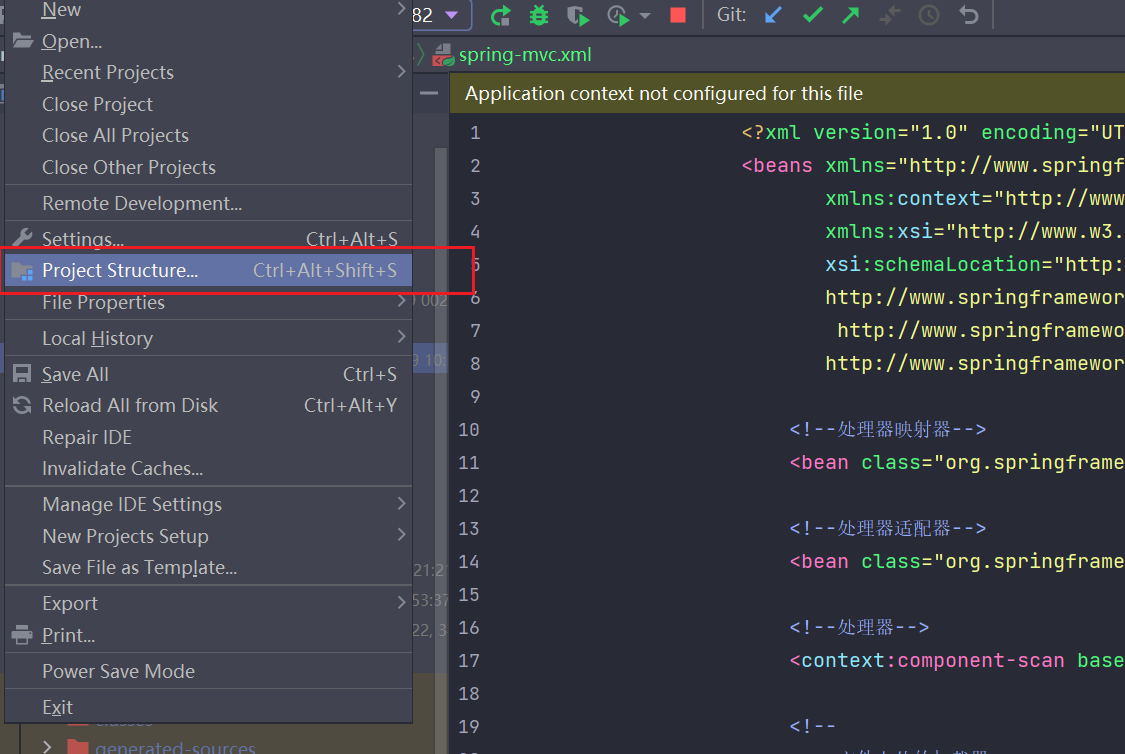The image size is (1125, 754).
Task: Expand Export submenu arrow
Action: tap(401, 602)
